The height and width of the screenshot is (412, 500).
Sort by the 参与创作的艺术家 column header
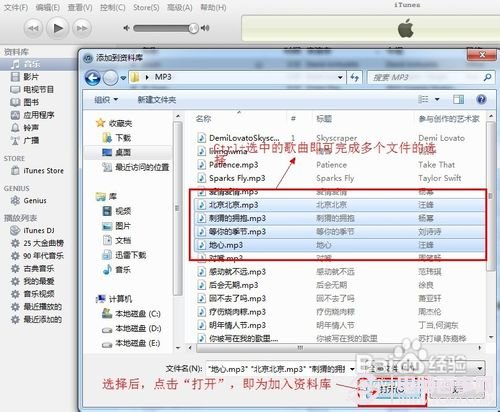tap(449, 118)
